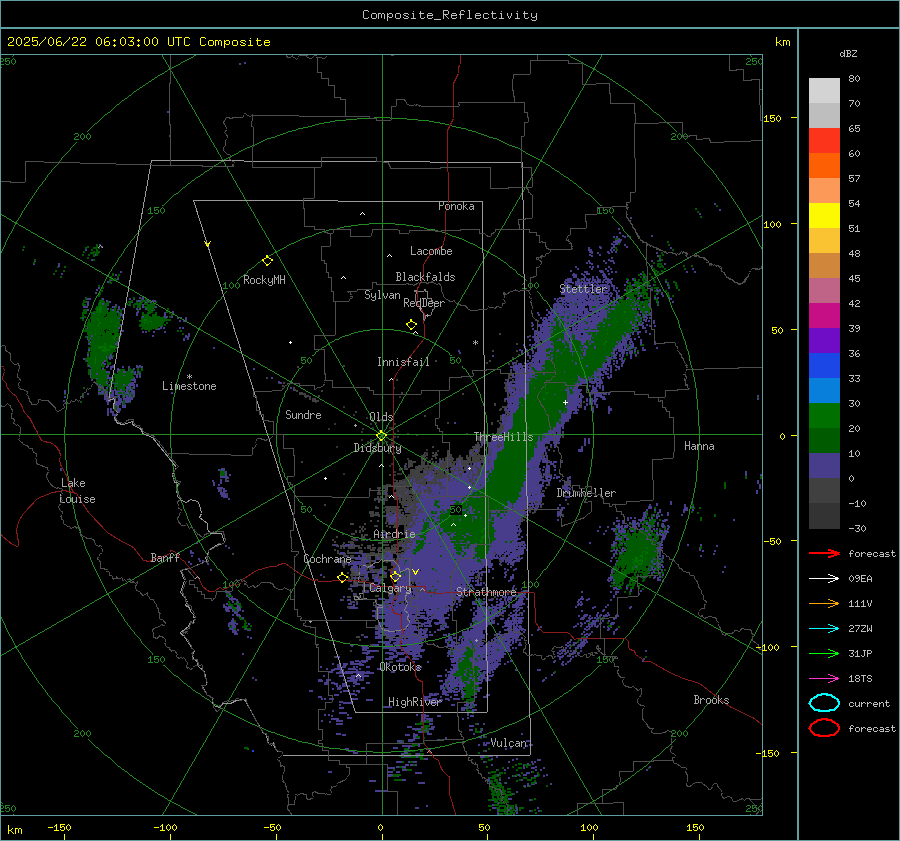Click the Cochrane label
The width and height of the screenshot is (900, 841).
coord(327,559)
